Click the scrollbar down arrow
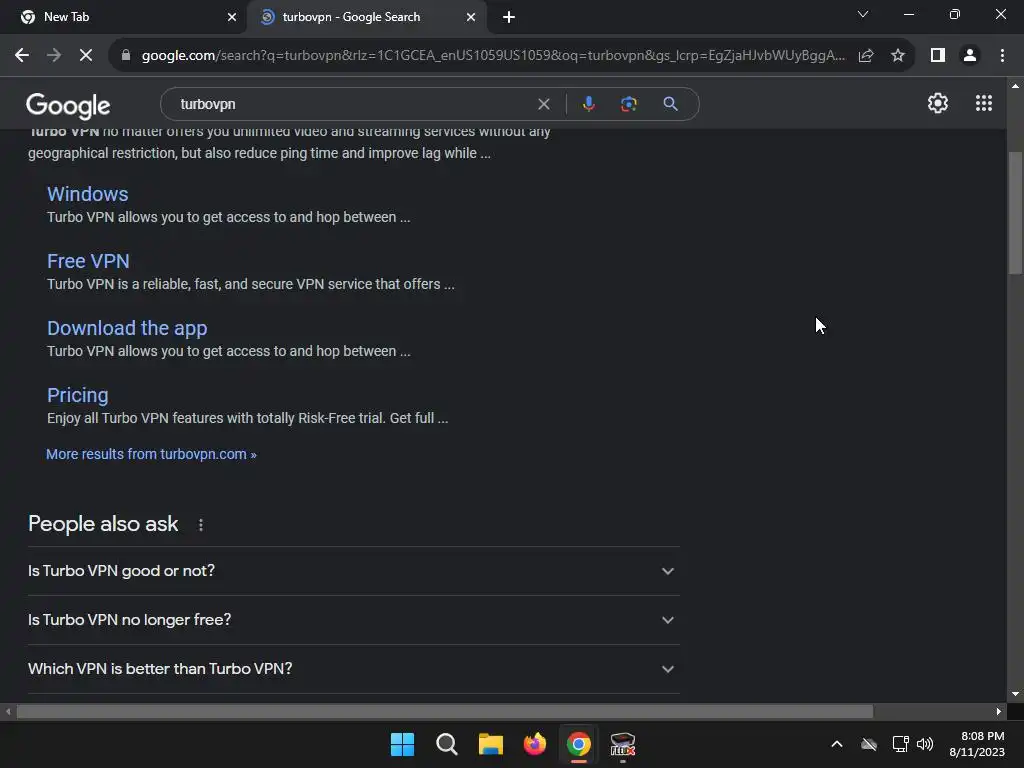The height and width of the screenshot is (768, 1024). point(1015,694)
